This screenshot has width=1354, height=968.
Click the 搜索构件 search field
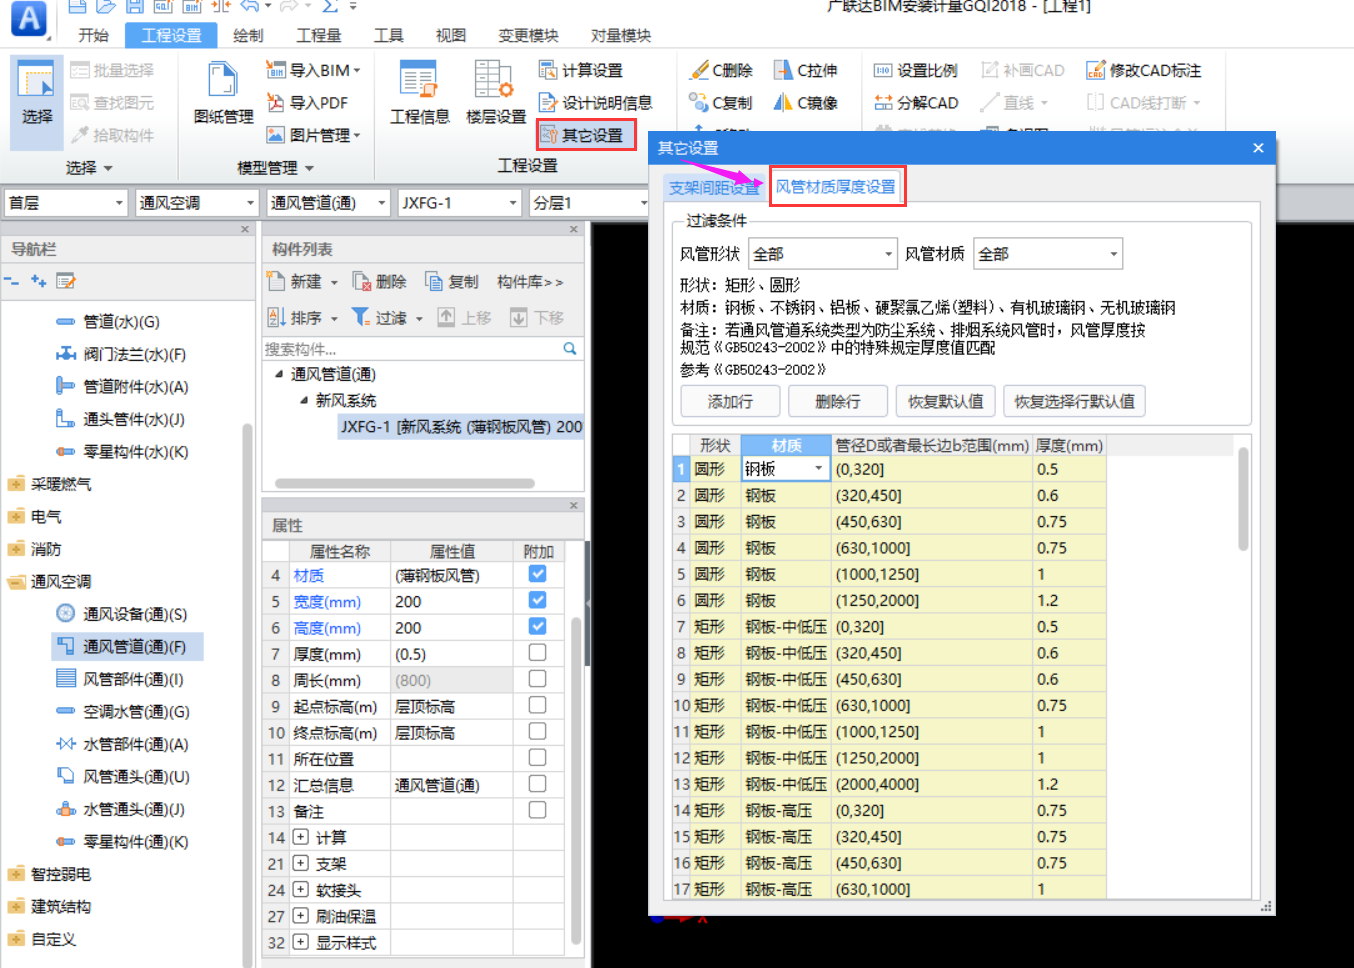pos(412,349)
